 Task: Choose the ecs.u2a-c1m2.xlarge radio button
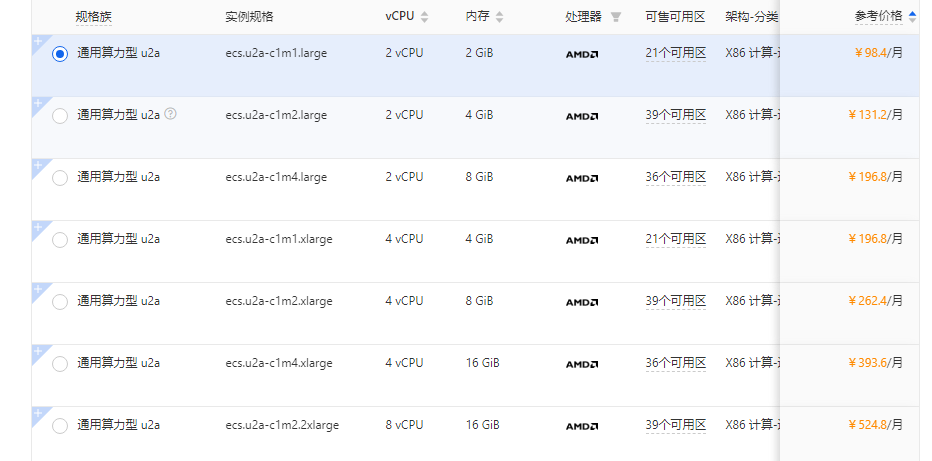click(x=60, y=302)
